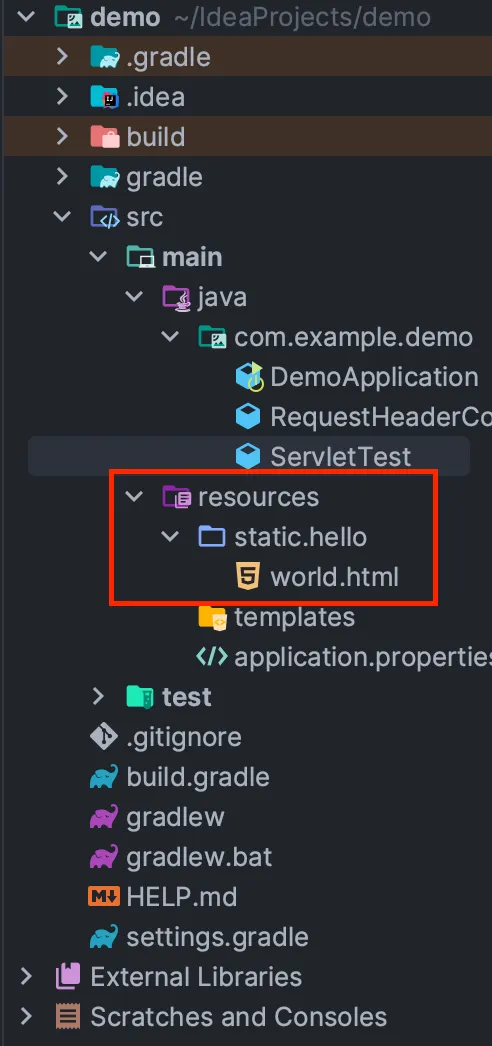The width and height of the screenshot is (492, 1046).
Task: Click the gradle folder icon
Action: tap(104, 177)
